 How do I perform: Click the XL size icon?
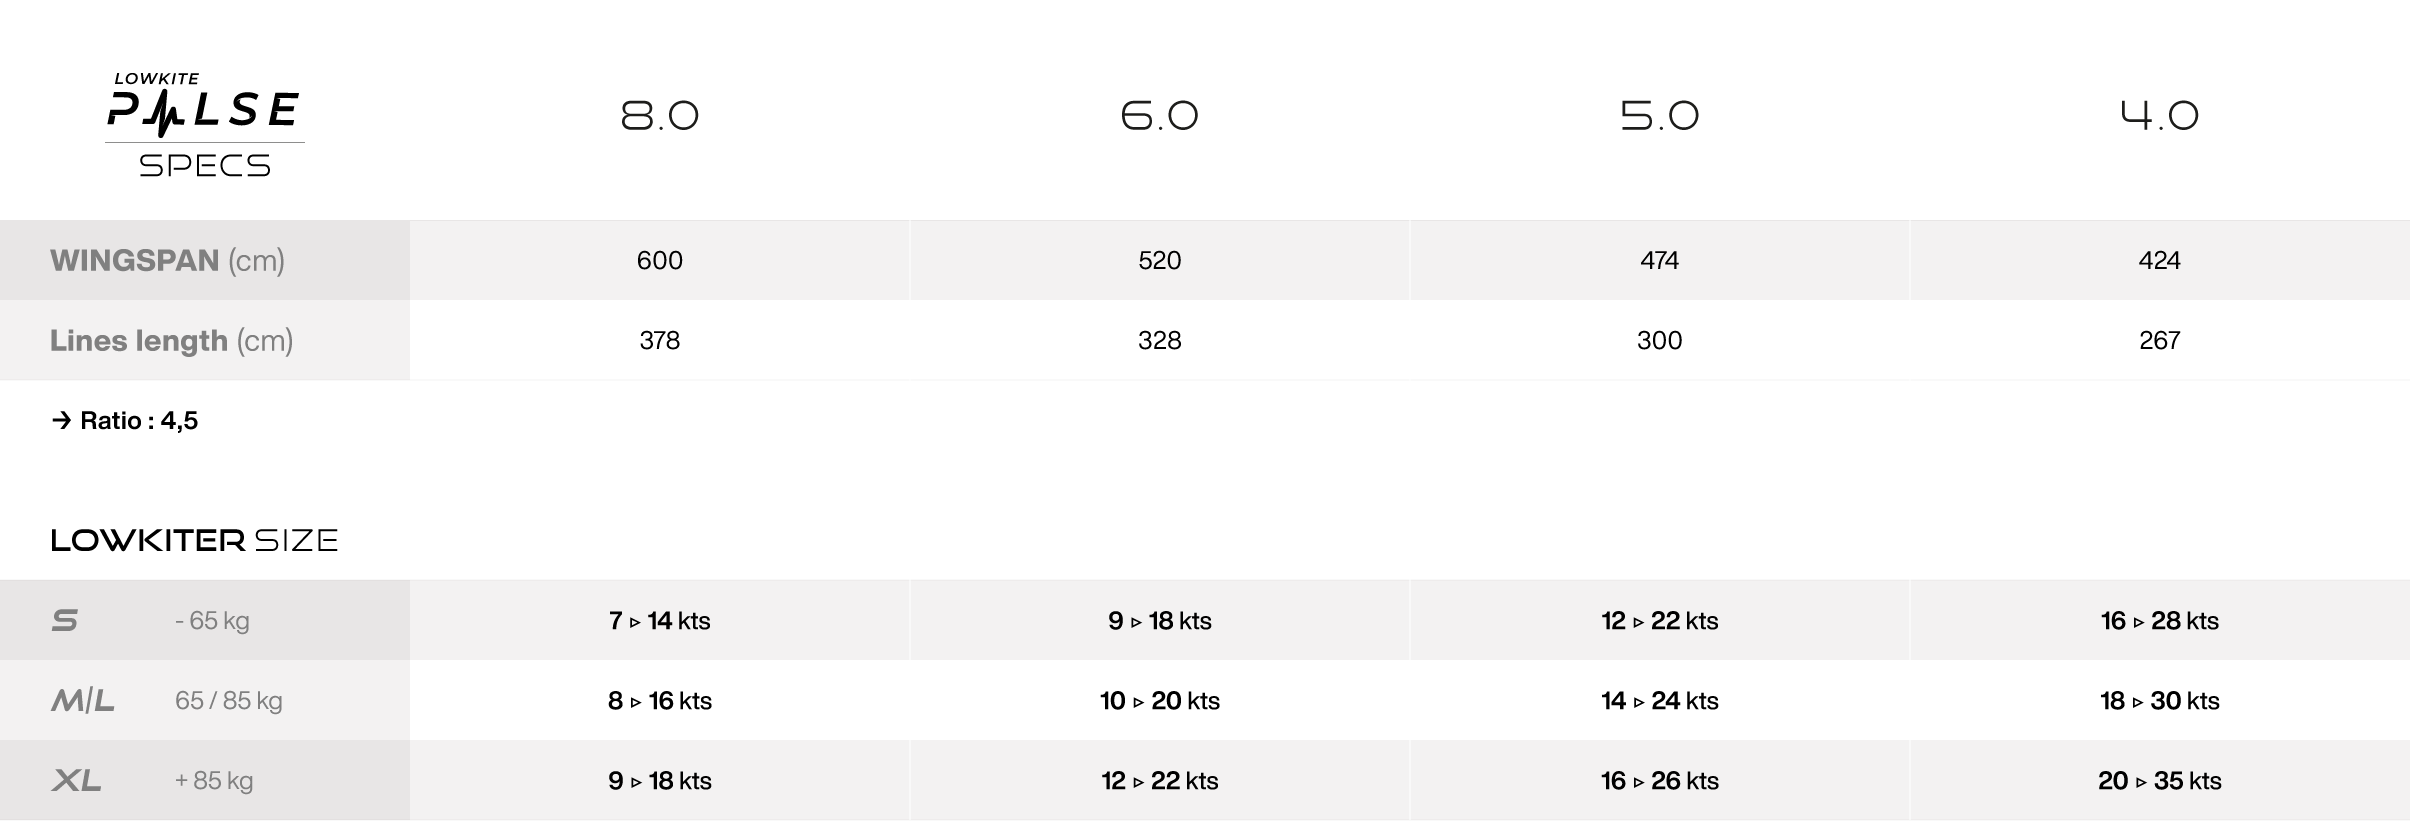77,780
